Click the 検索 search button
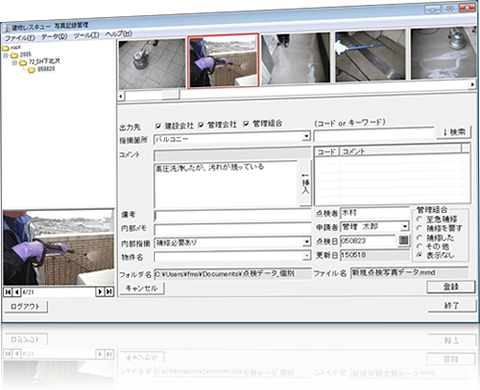This screenshot has width=480, height=390. tap(454, 132)
